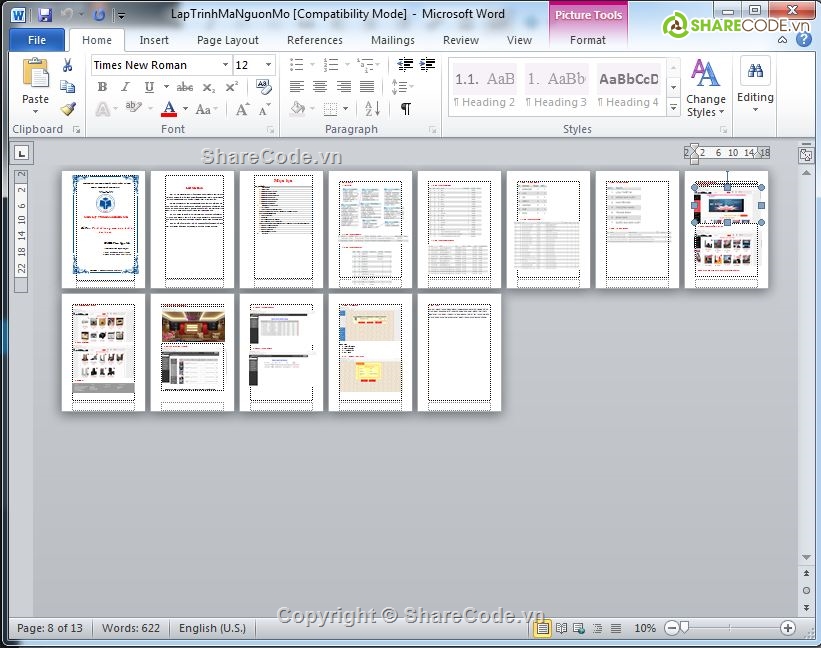Viewport: 821px width, 648px height.
Task: Toggle underline formatting
Action: tap(149, 87)
